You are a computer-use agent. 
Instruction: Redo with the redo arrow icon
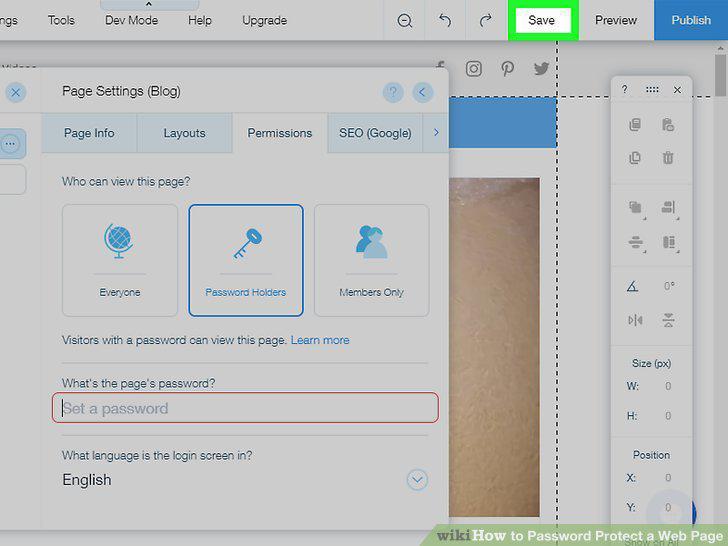pyautogui.click(x=486, y=20)
